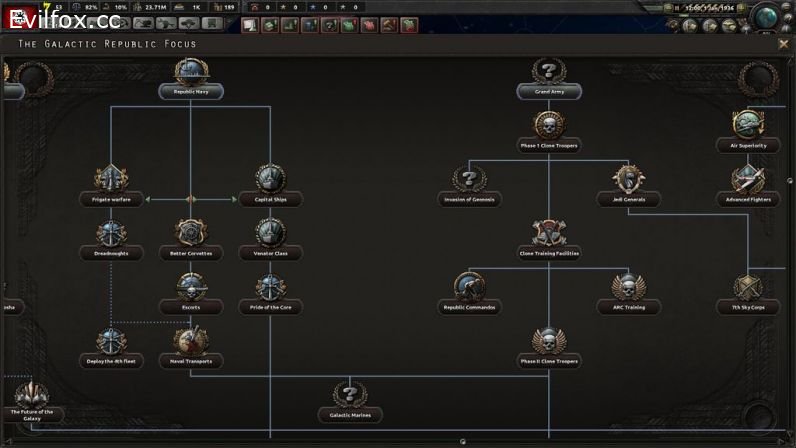The image size is (796, 448).
Task: Click the focus tree horizontal scrollbar handle
Action: 462,441
